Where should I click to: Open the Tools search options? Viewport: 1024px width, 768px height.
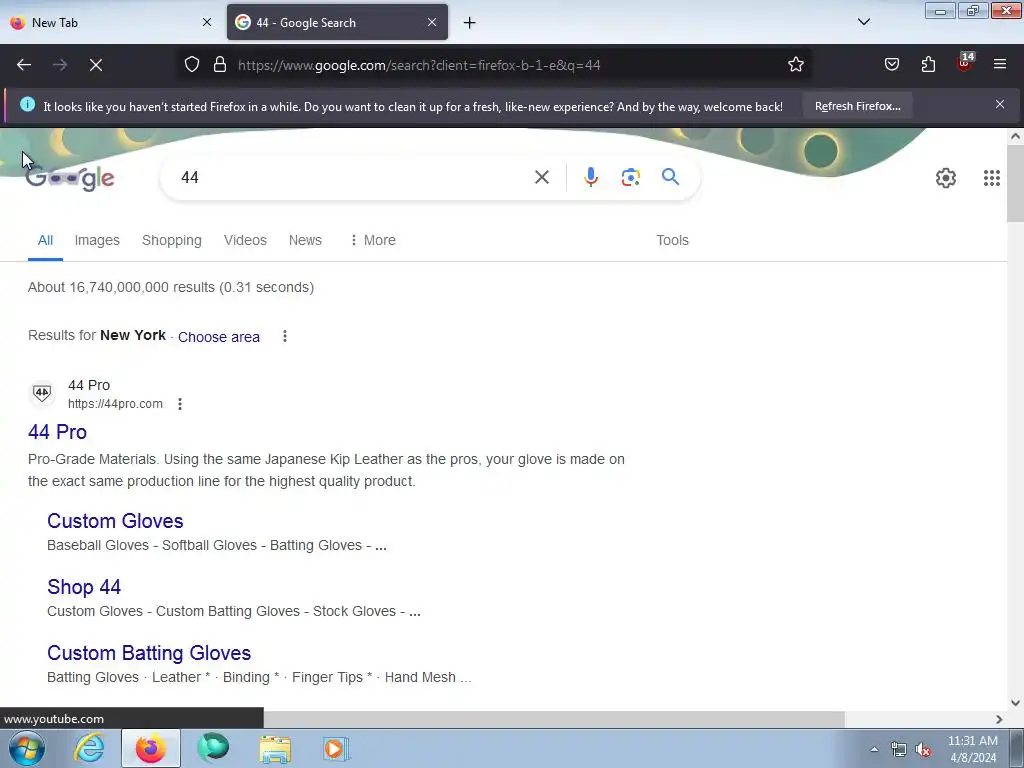[x=672, y=240]
